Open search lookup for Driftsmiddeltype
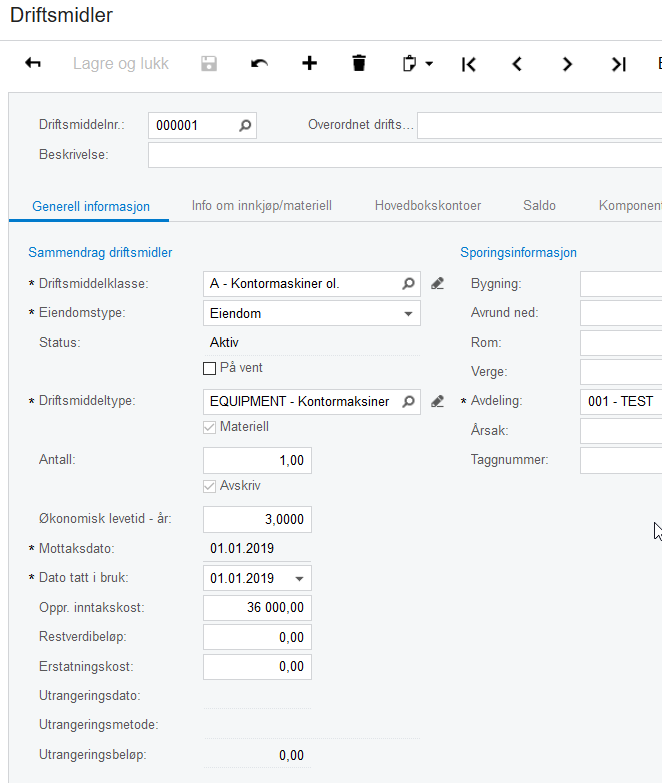The image size is (662, 783). click(408, 401)
